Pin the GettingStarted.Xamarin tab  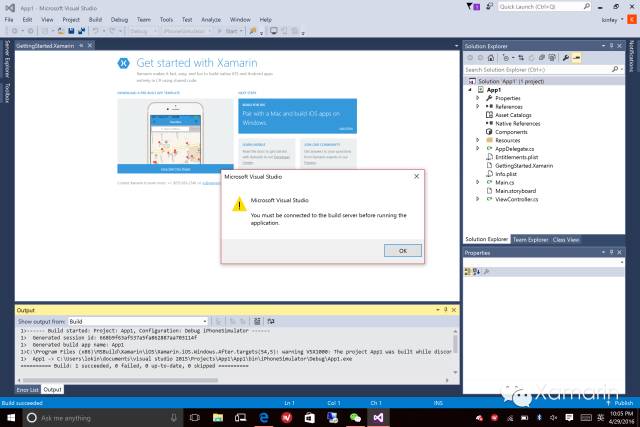pos(81,46)
